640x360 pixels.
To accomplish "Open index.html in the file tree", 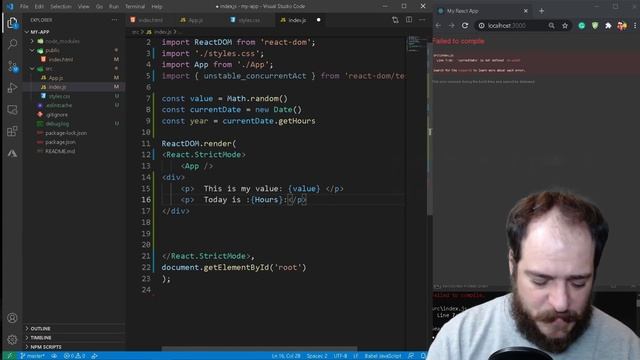I will coord(61,60).
